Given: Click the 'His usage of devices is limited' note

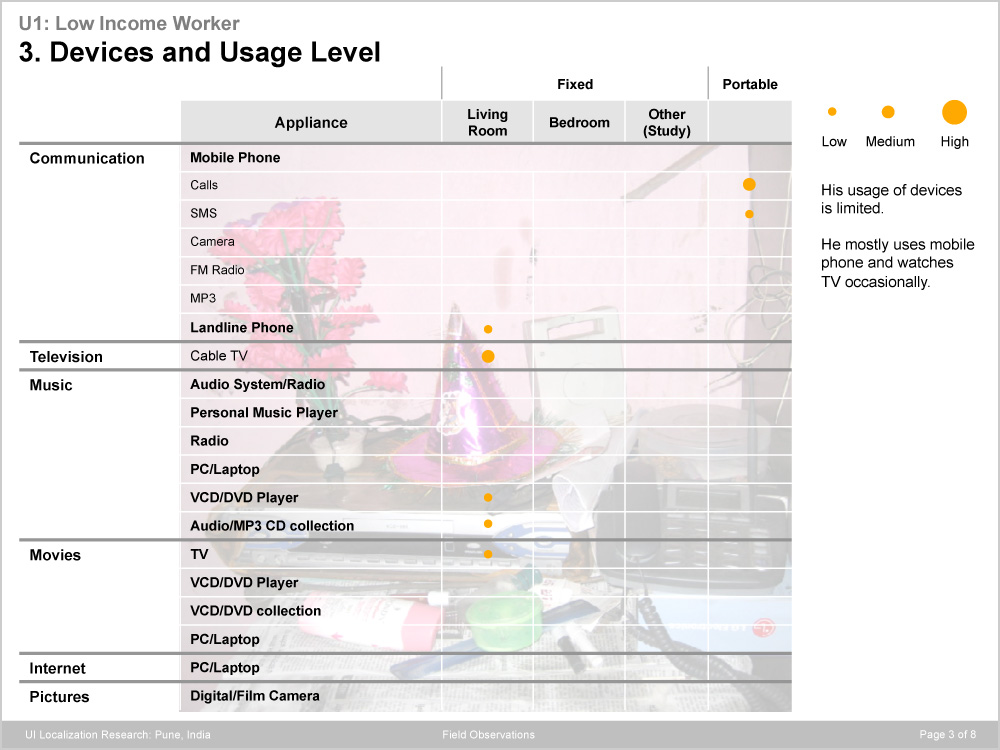Looking at the screenshot, I should tap(891, 199).
